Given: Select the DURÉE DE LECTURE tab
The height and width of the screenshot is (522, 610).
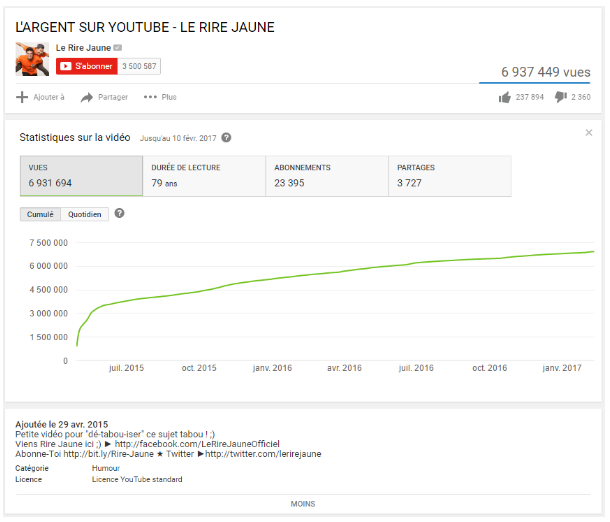Looking at the screenshot, I should coord(204,176).
